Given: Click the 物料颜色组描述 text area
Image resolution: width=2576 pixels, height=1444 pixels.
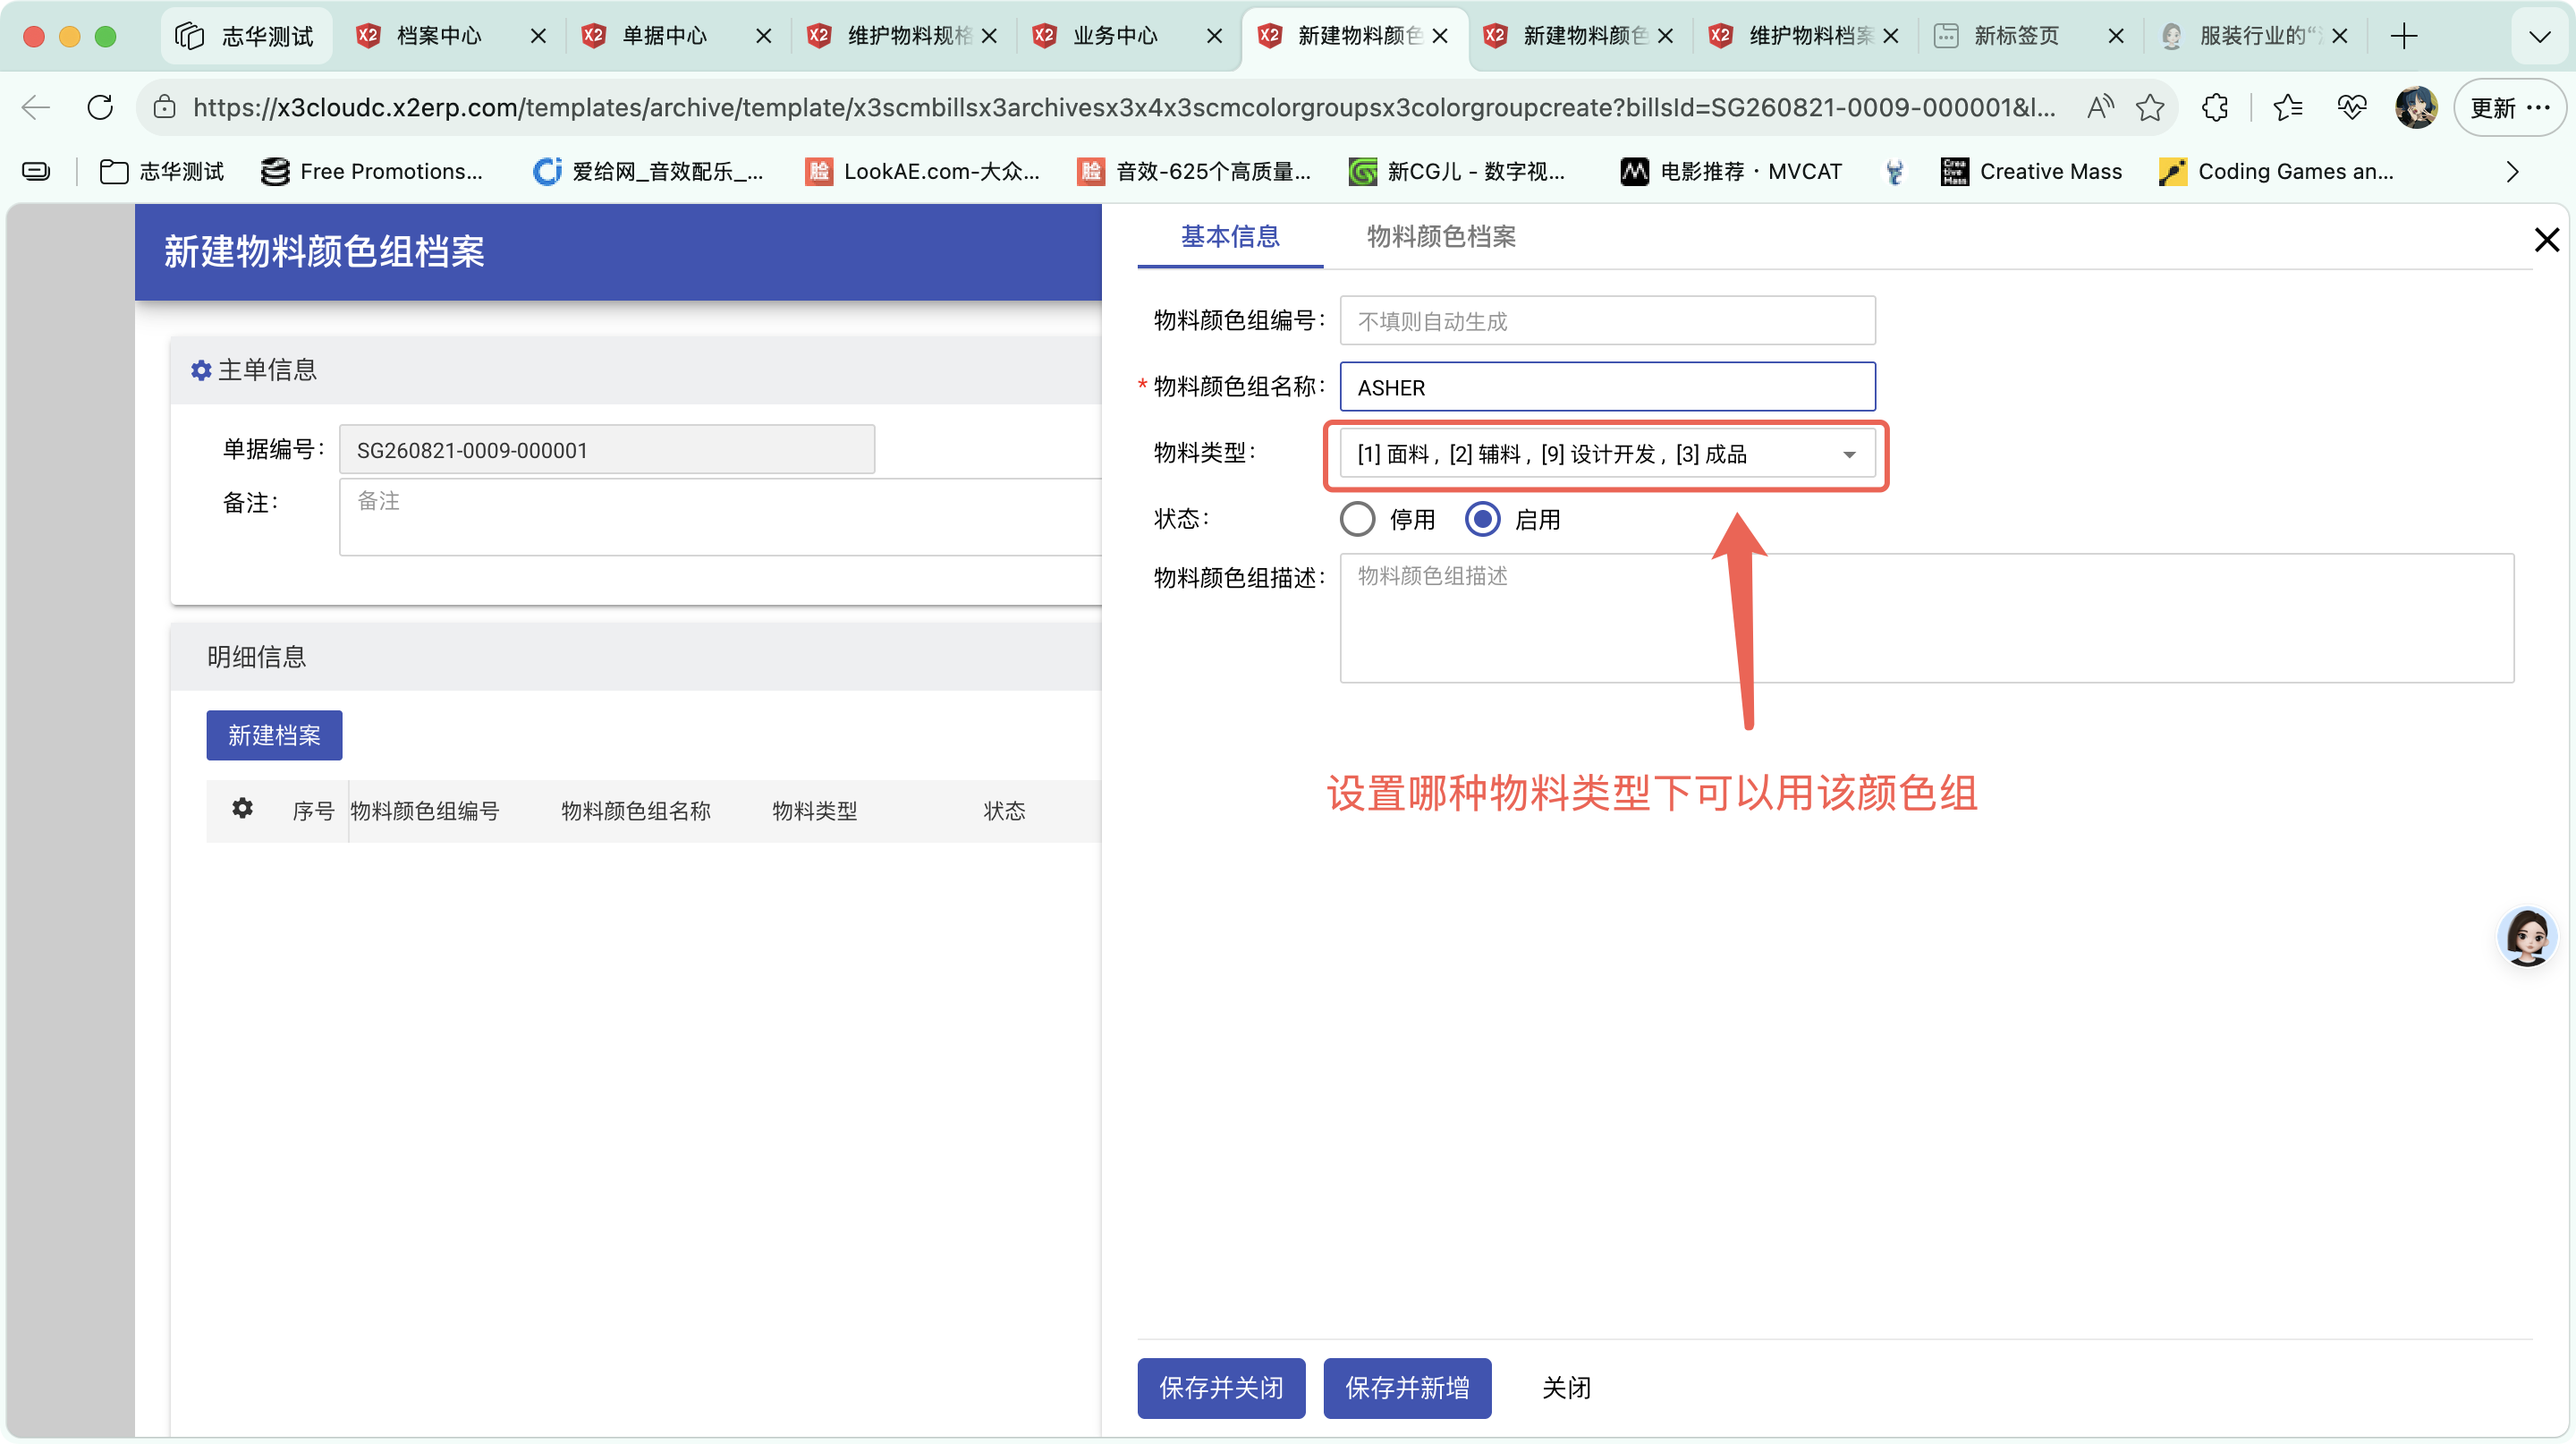Looking at the screenshot, I should (x=1926, y=618).
